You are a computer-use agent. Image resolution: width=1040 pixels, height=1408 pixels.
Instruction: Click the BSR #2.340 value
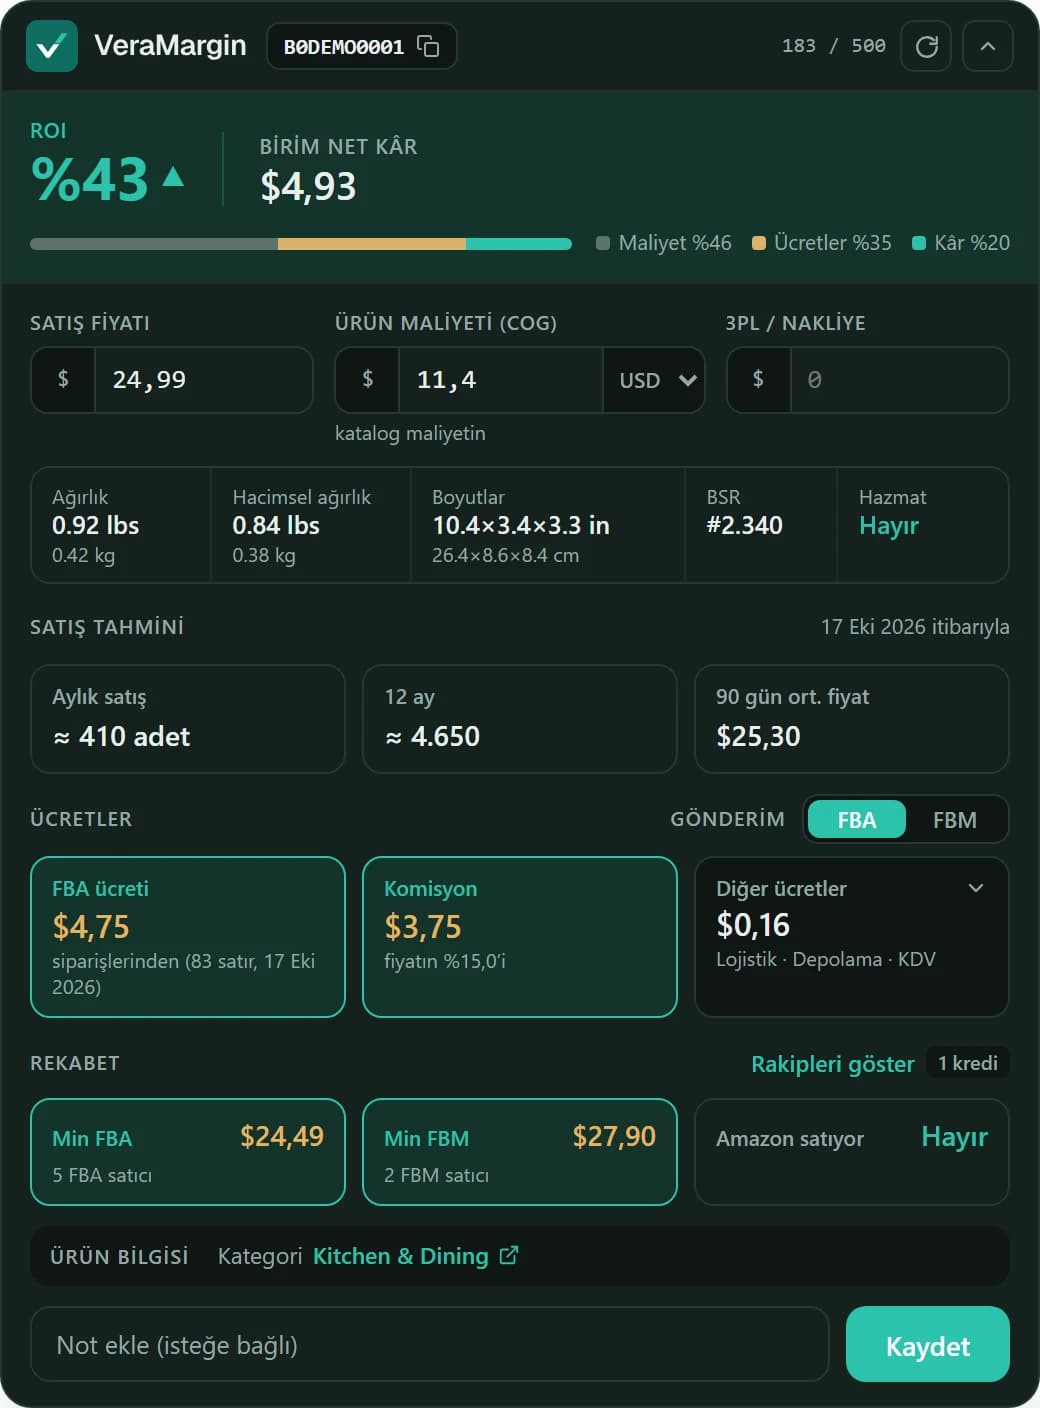click(745, 526)
